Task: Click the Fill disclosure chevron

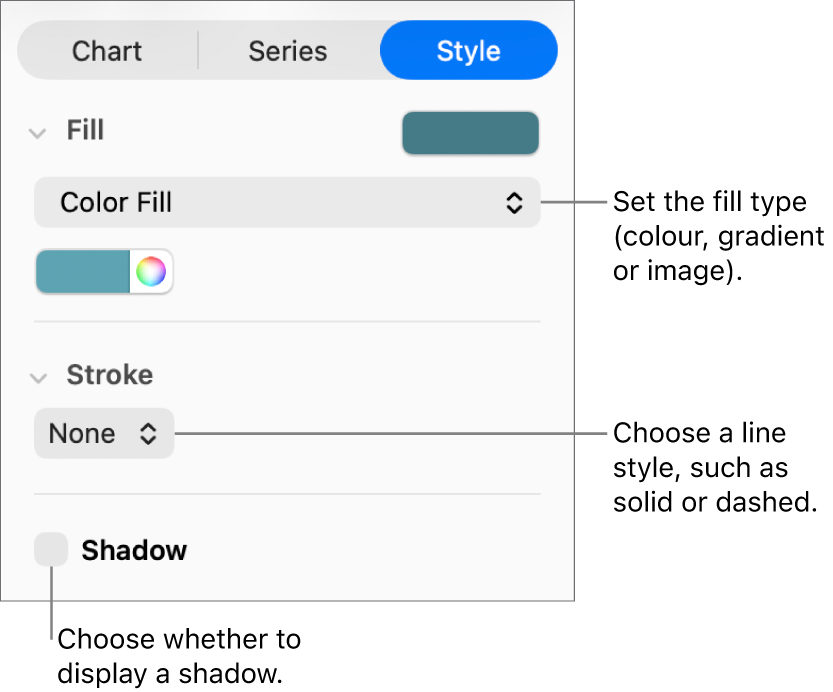Action: pos(38,131)
